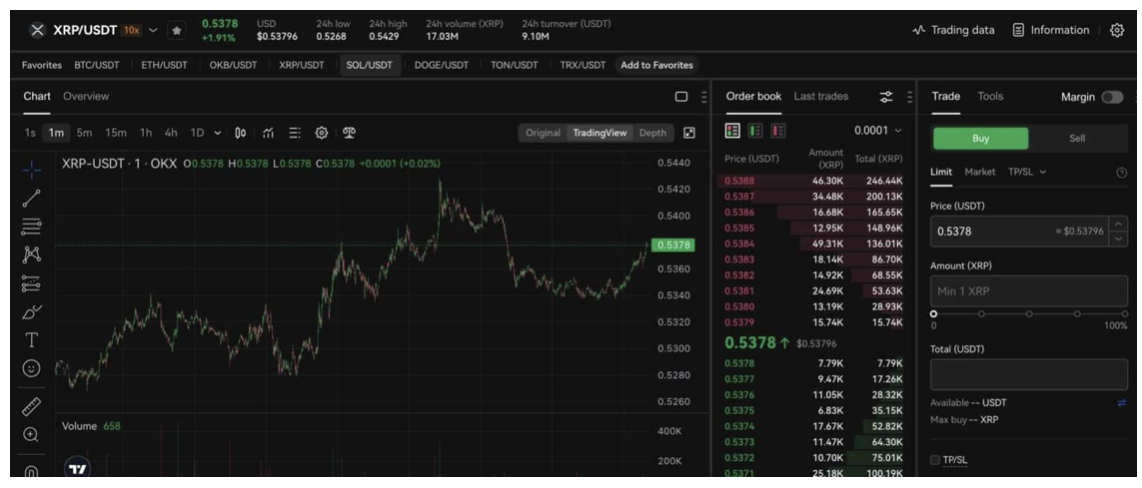Switch to the Overview tab

pos(86,96)
